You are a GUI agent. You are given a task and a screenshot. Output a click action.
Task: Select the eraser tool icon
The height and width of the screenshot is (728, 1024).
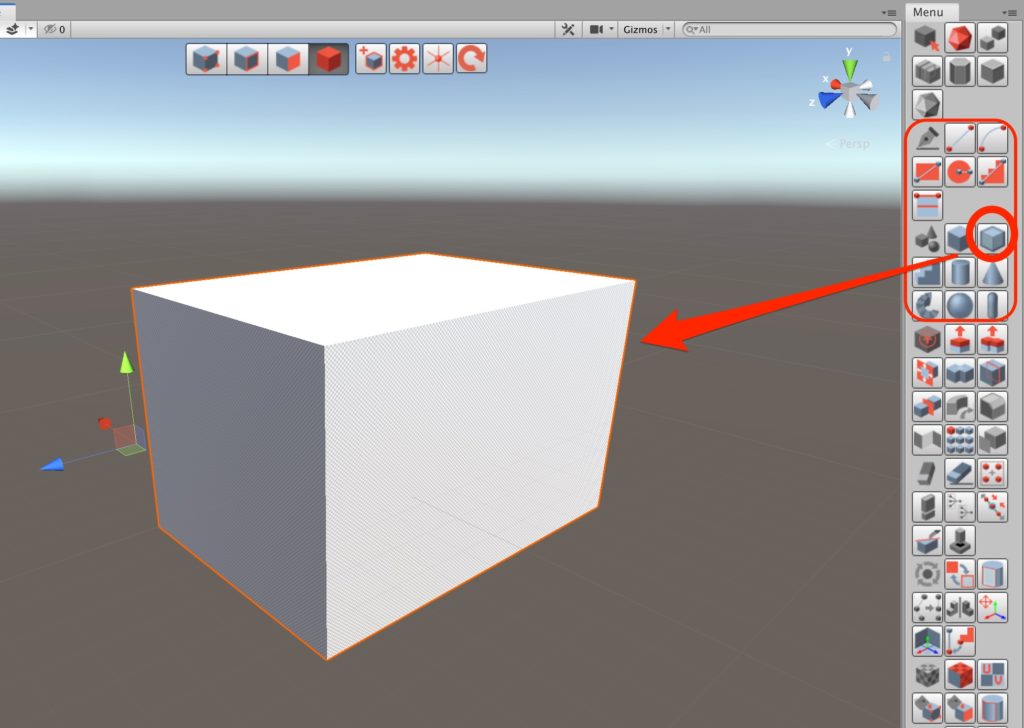(960, 472)
